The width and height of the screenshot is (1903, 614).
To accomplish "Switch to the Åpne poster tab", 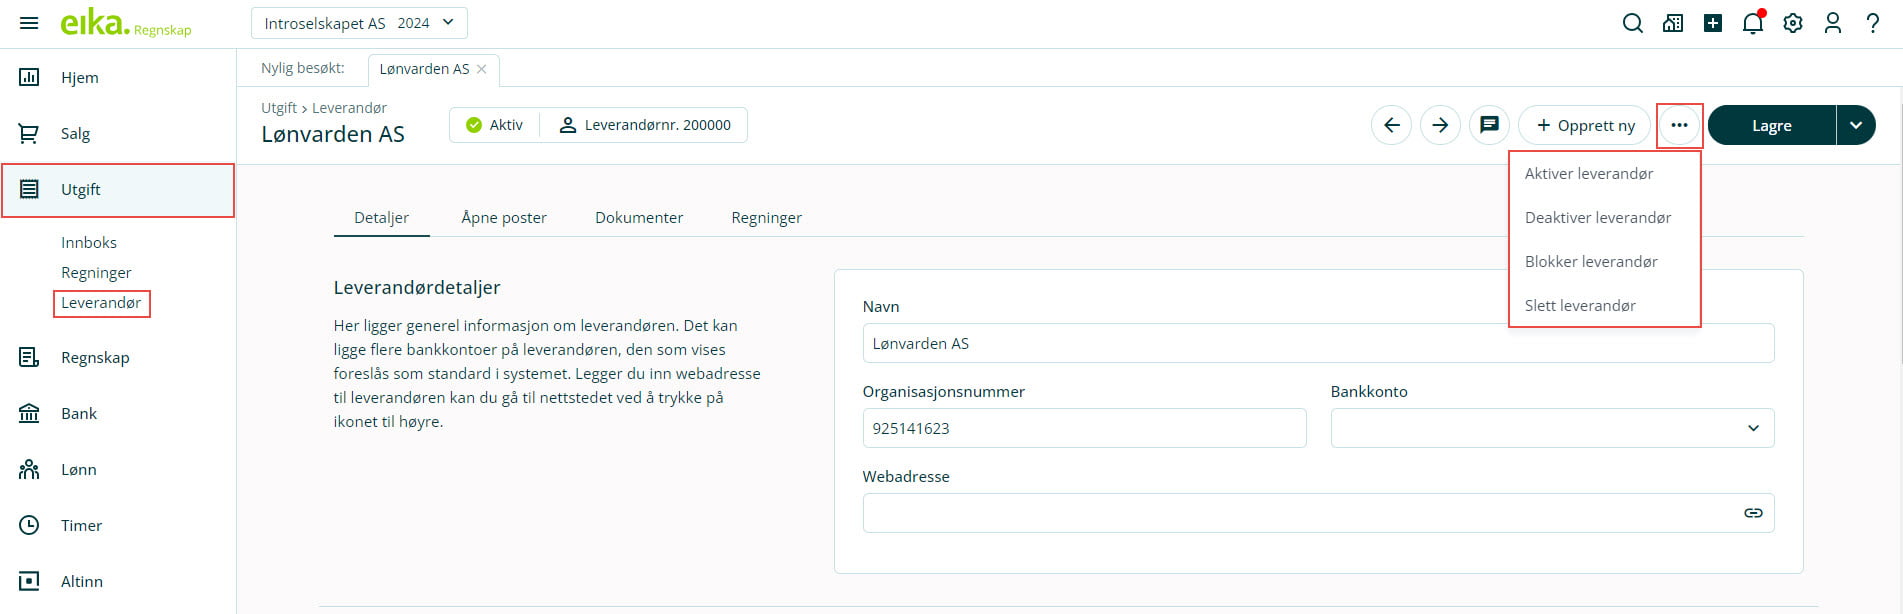I will pos(504,218).
